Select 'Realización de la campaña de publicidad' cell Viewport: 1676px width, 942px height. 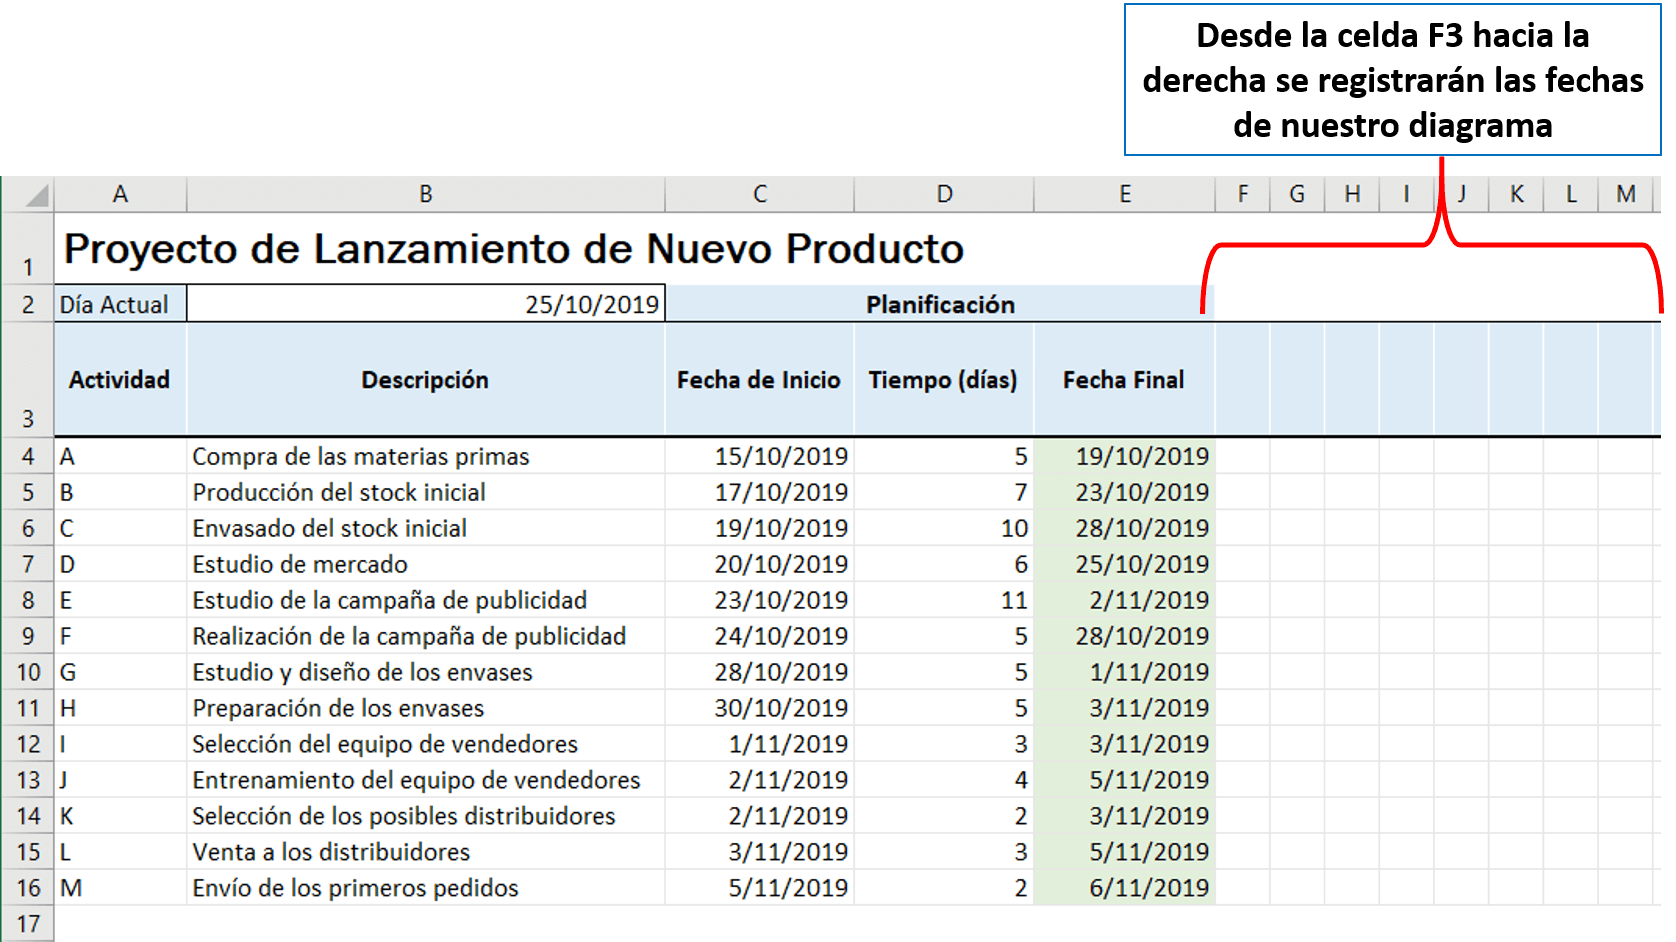tap(426, 636)
